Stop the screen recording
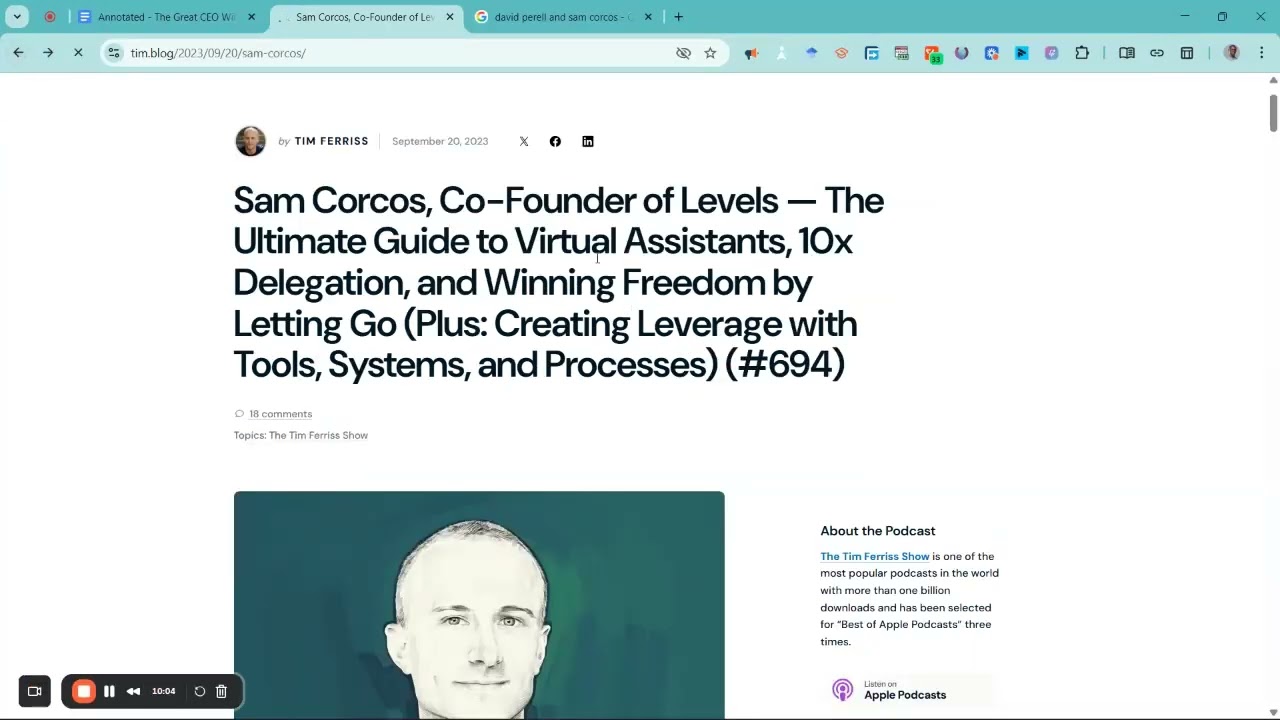This screenshot has width=1280, height=720. coord(84,691)
